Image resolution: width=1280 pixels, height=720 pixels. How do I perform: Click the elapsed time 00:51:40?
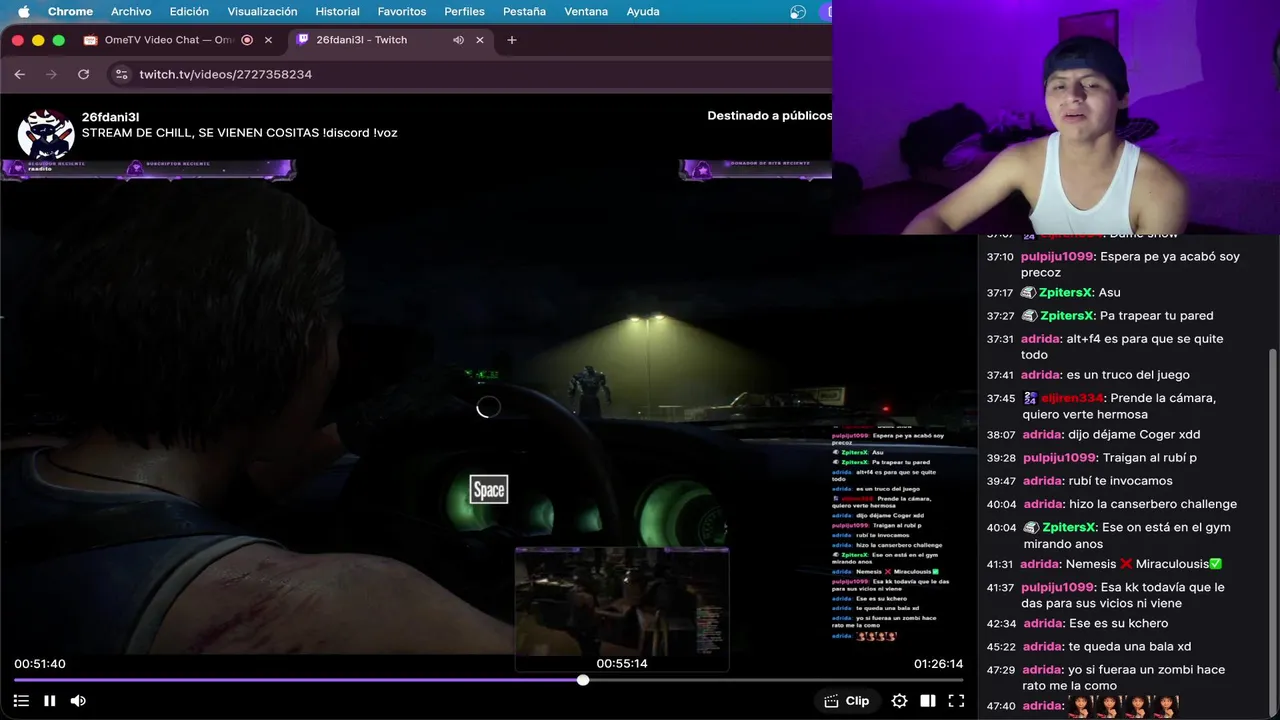click(x=40, y=664)
